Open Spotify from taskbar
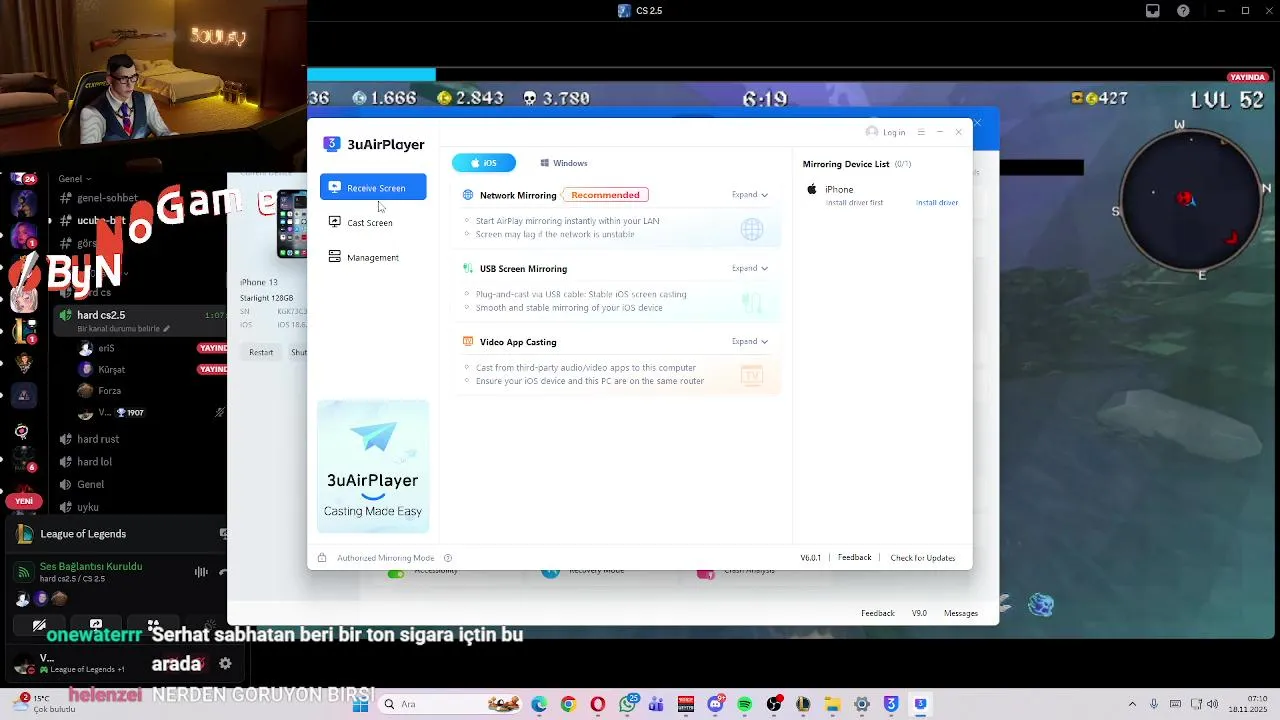This screenshot has height=720, width=1280. pyautogui.click(x=745, y=704)
